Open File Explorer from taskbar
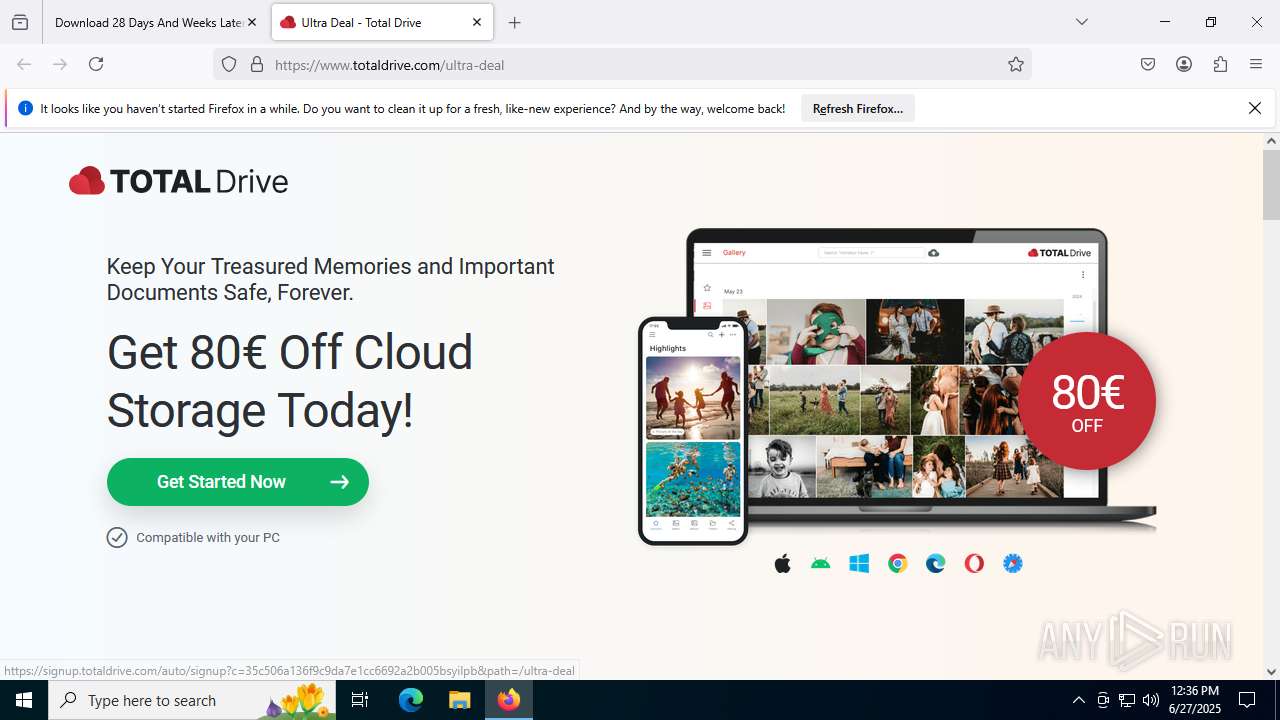 tap(459, 700)
